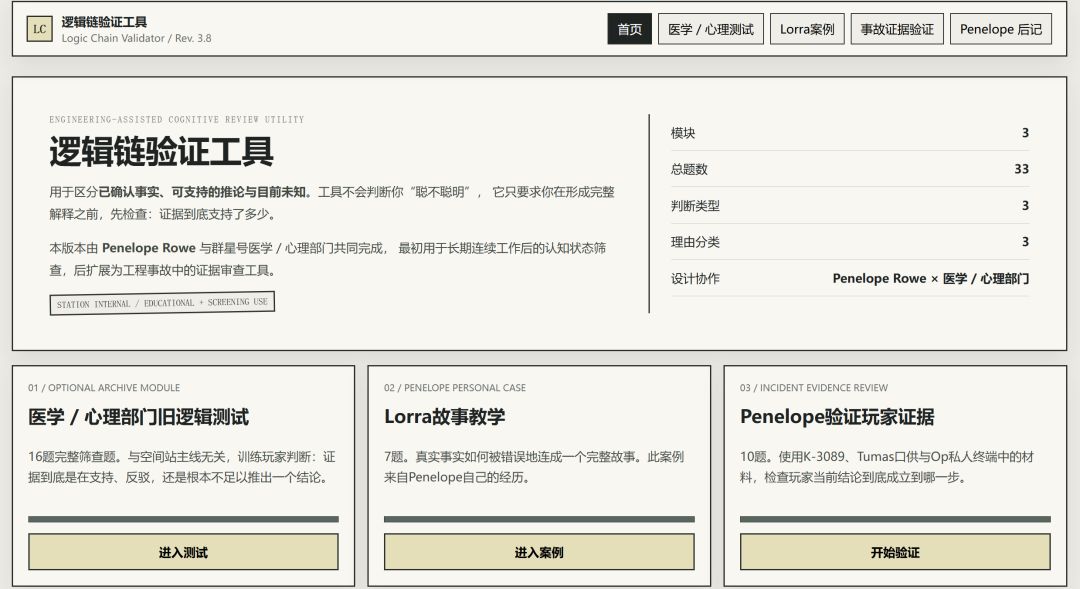Open the Lorra案例 tab
Screen dimensions: 1080x589
point(807,29)
